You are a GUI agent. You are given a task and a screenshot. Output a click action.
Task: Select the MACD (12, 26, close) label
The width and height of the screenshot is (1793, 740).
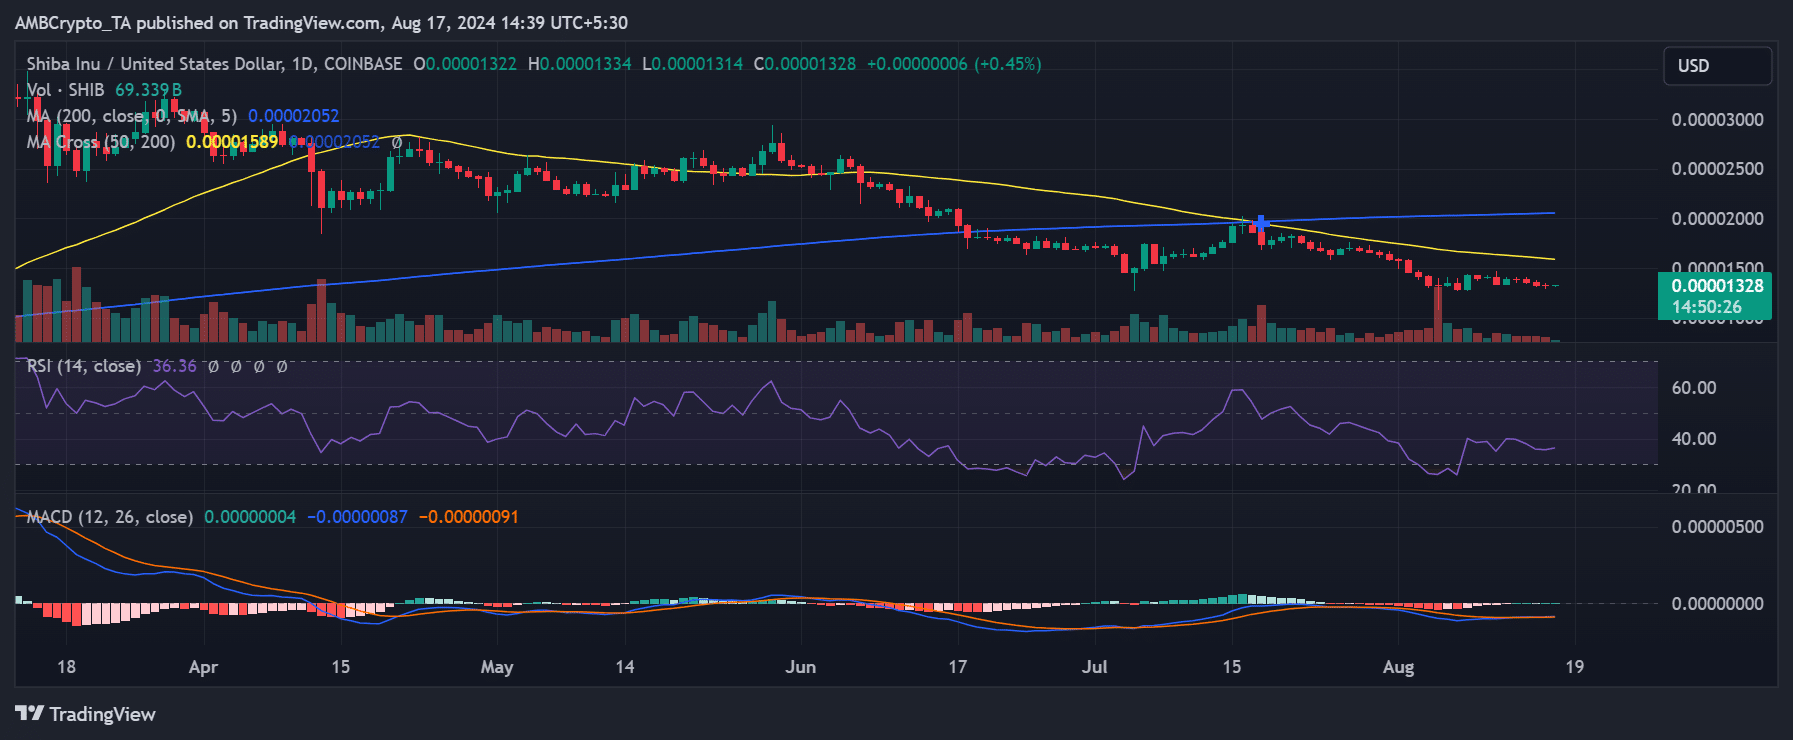109,517
